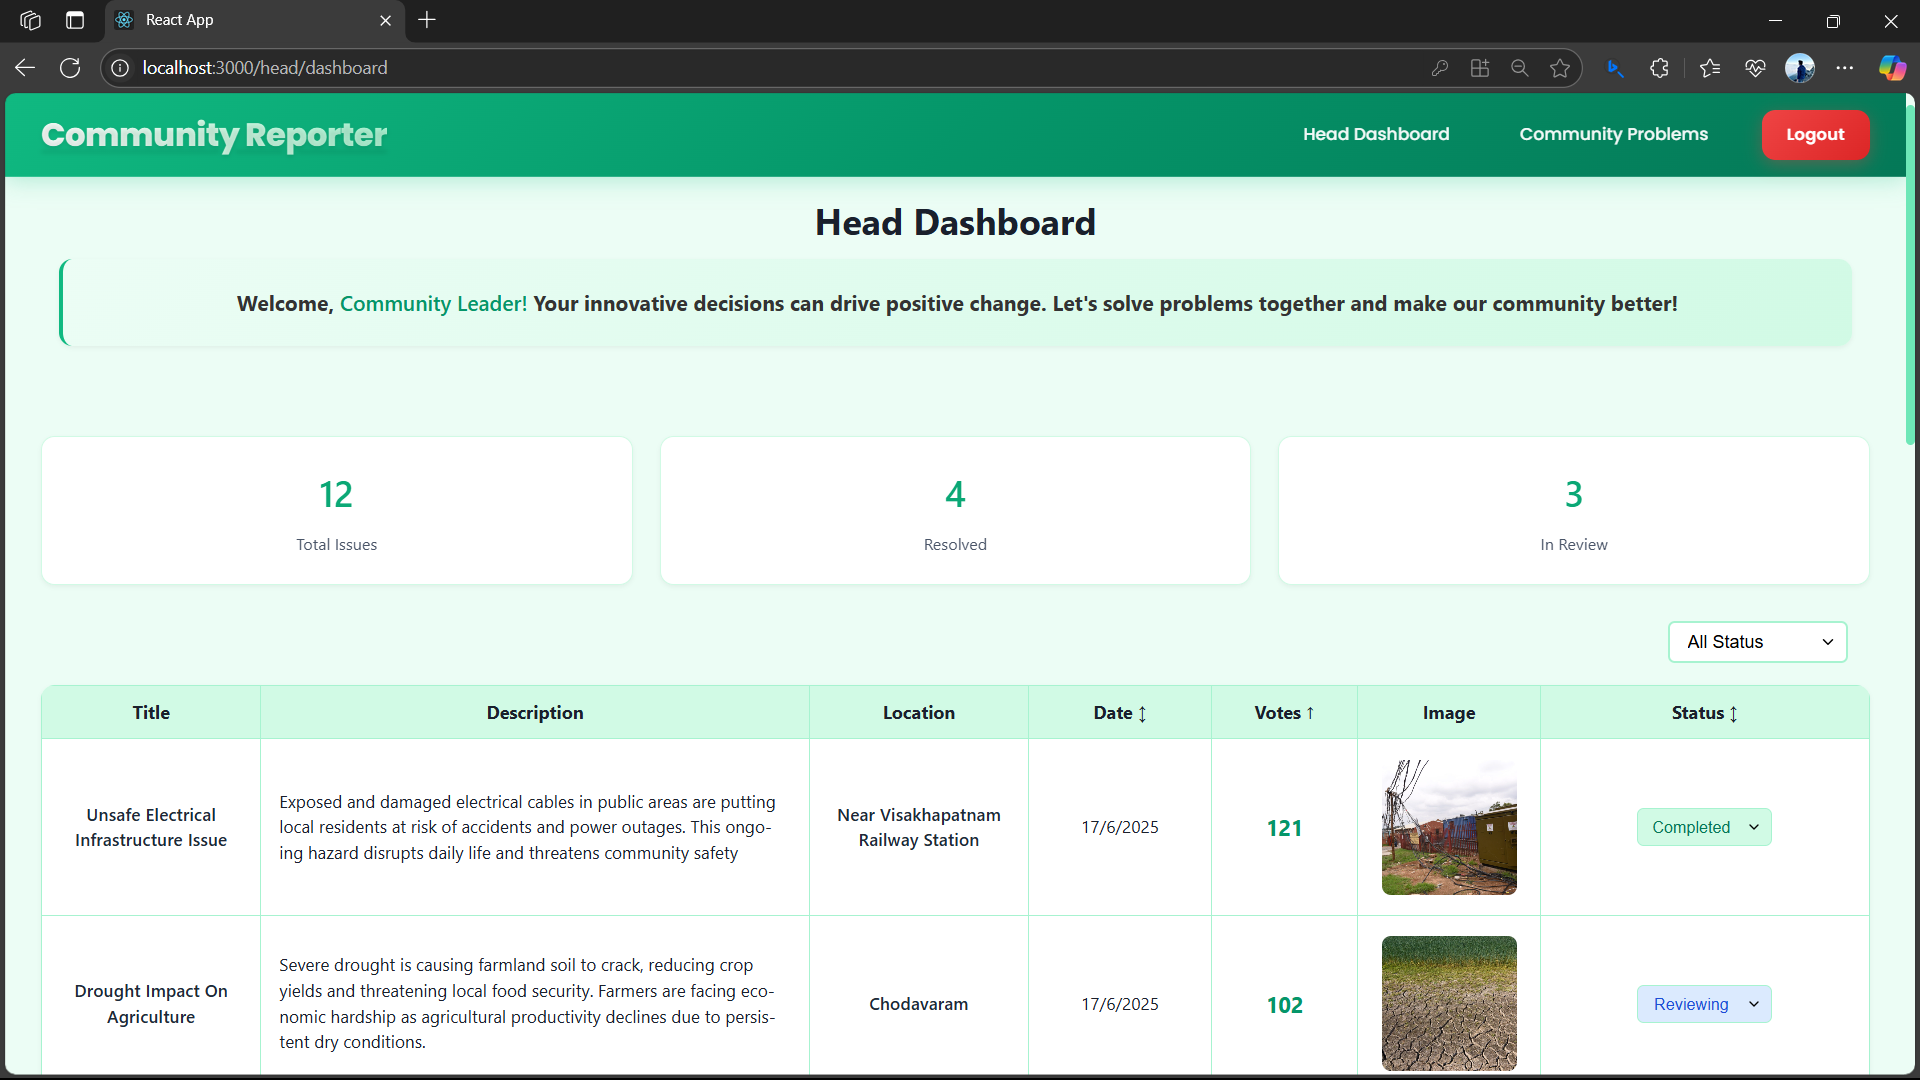Image resolution: width=1920 pixels, height=1080 pixels.
Task: Open the All Status filter dropdown
Action: 1757,642
